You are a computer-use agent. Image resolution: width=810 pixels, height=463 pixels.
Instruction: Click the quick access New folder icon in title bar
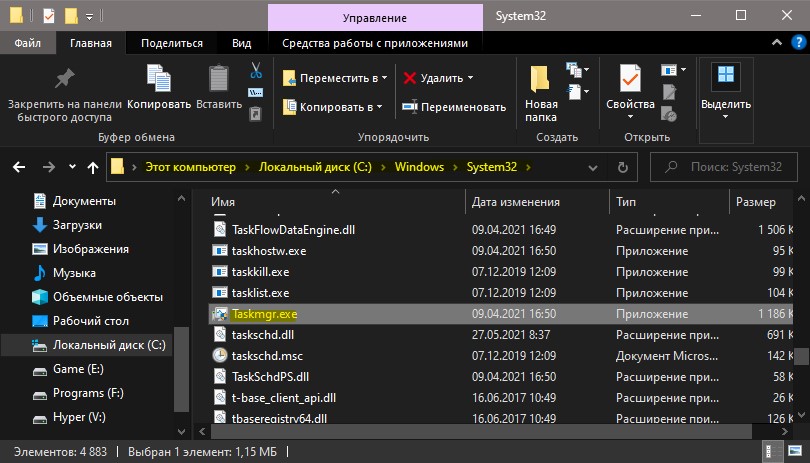[x=71, y=16]
